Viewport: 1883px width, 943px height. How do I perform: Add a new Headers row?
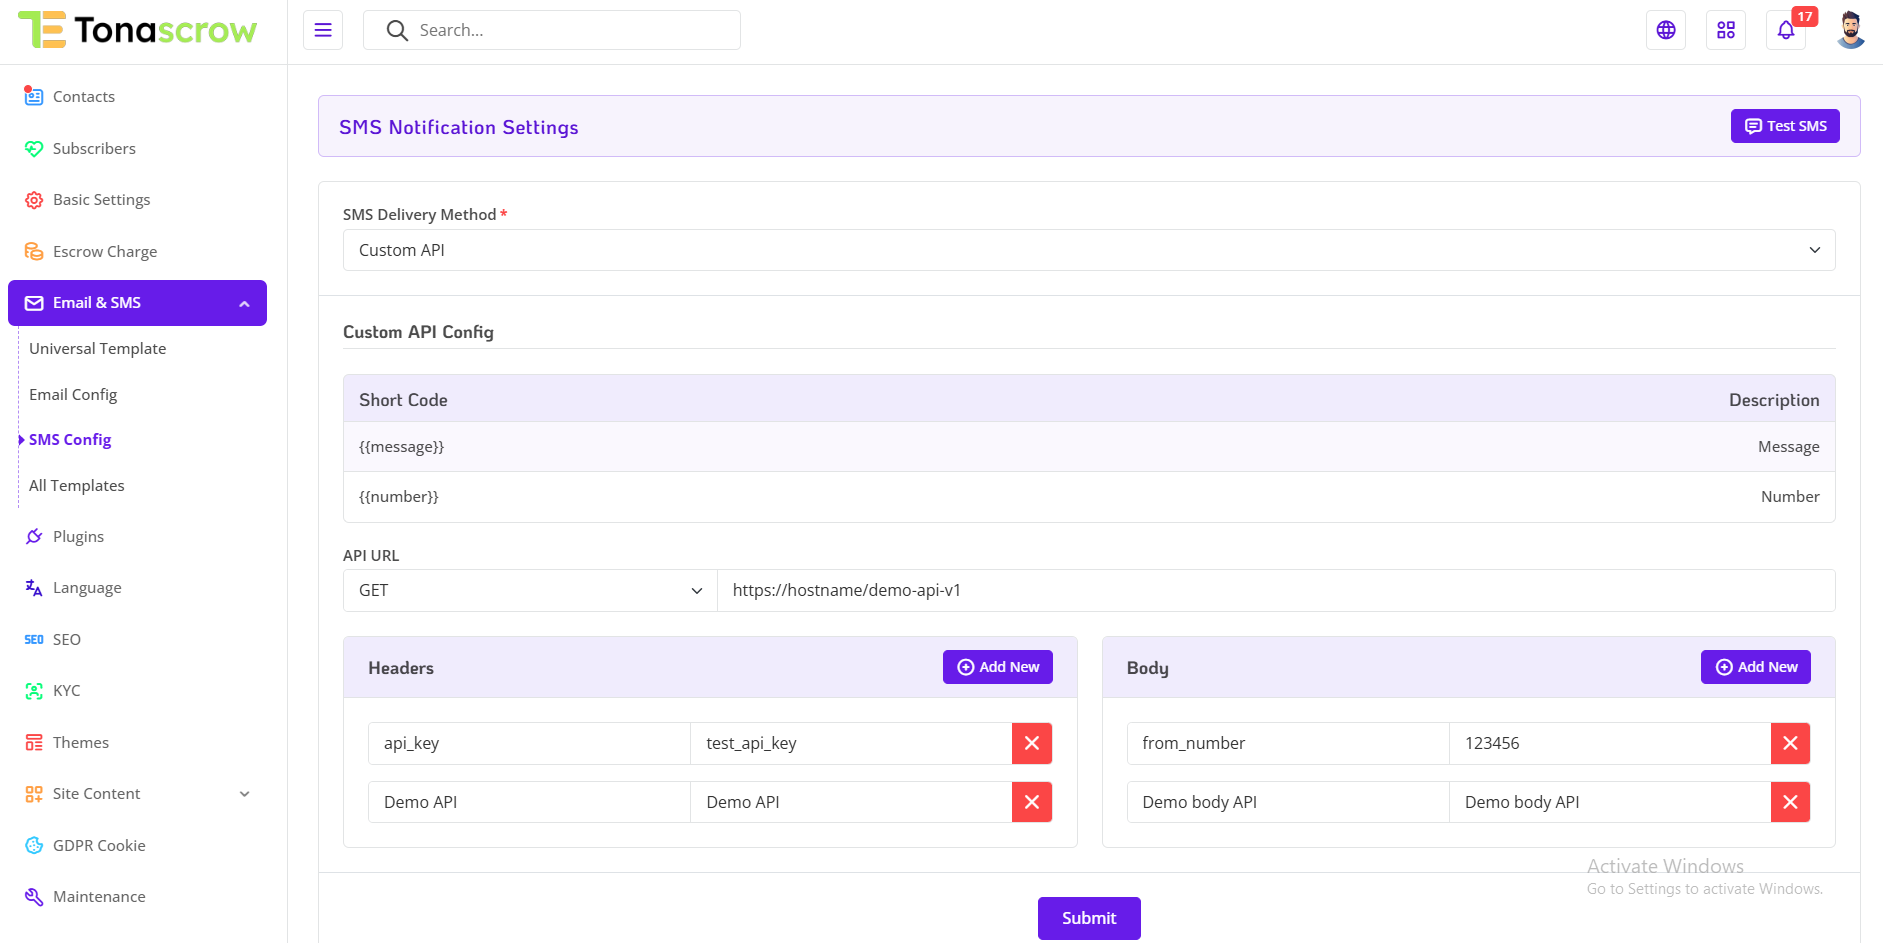pyautogui.click(x=997, y=667)
